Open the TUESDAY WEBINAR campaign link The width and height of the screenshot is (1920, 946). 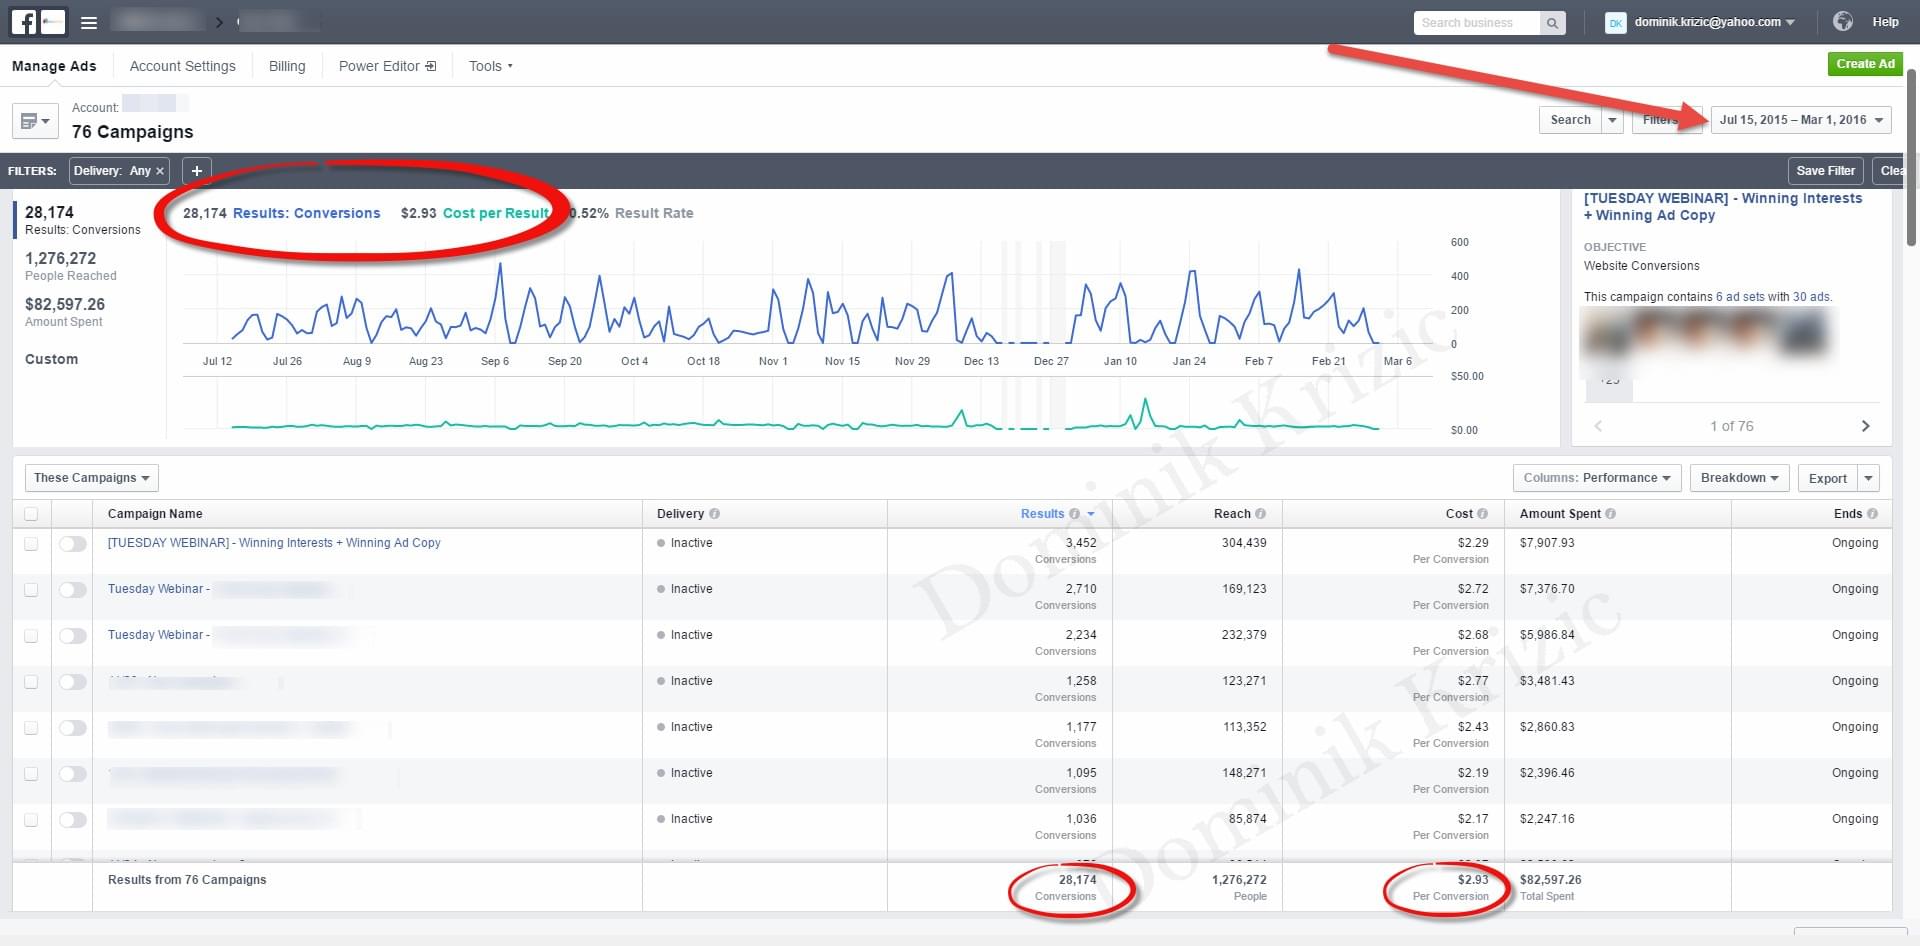pos(274,543)
